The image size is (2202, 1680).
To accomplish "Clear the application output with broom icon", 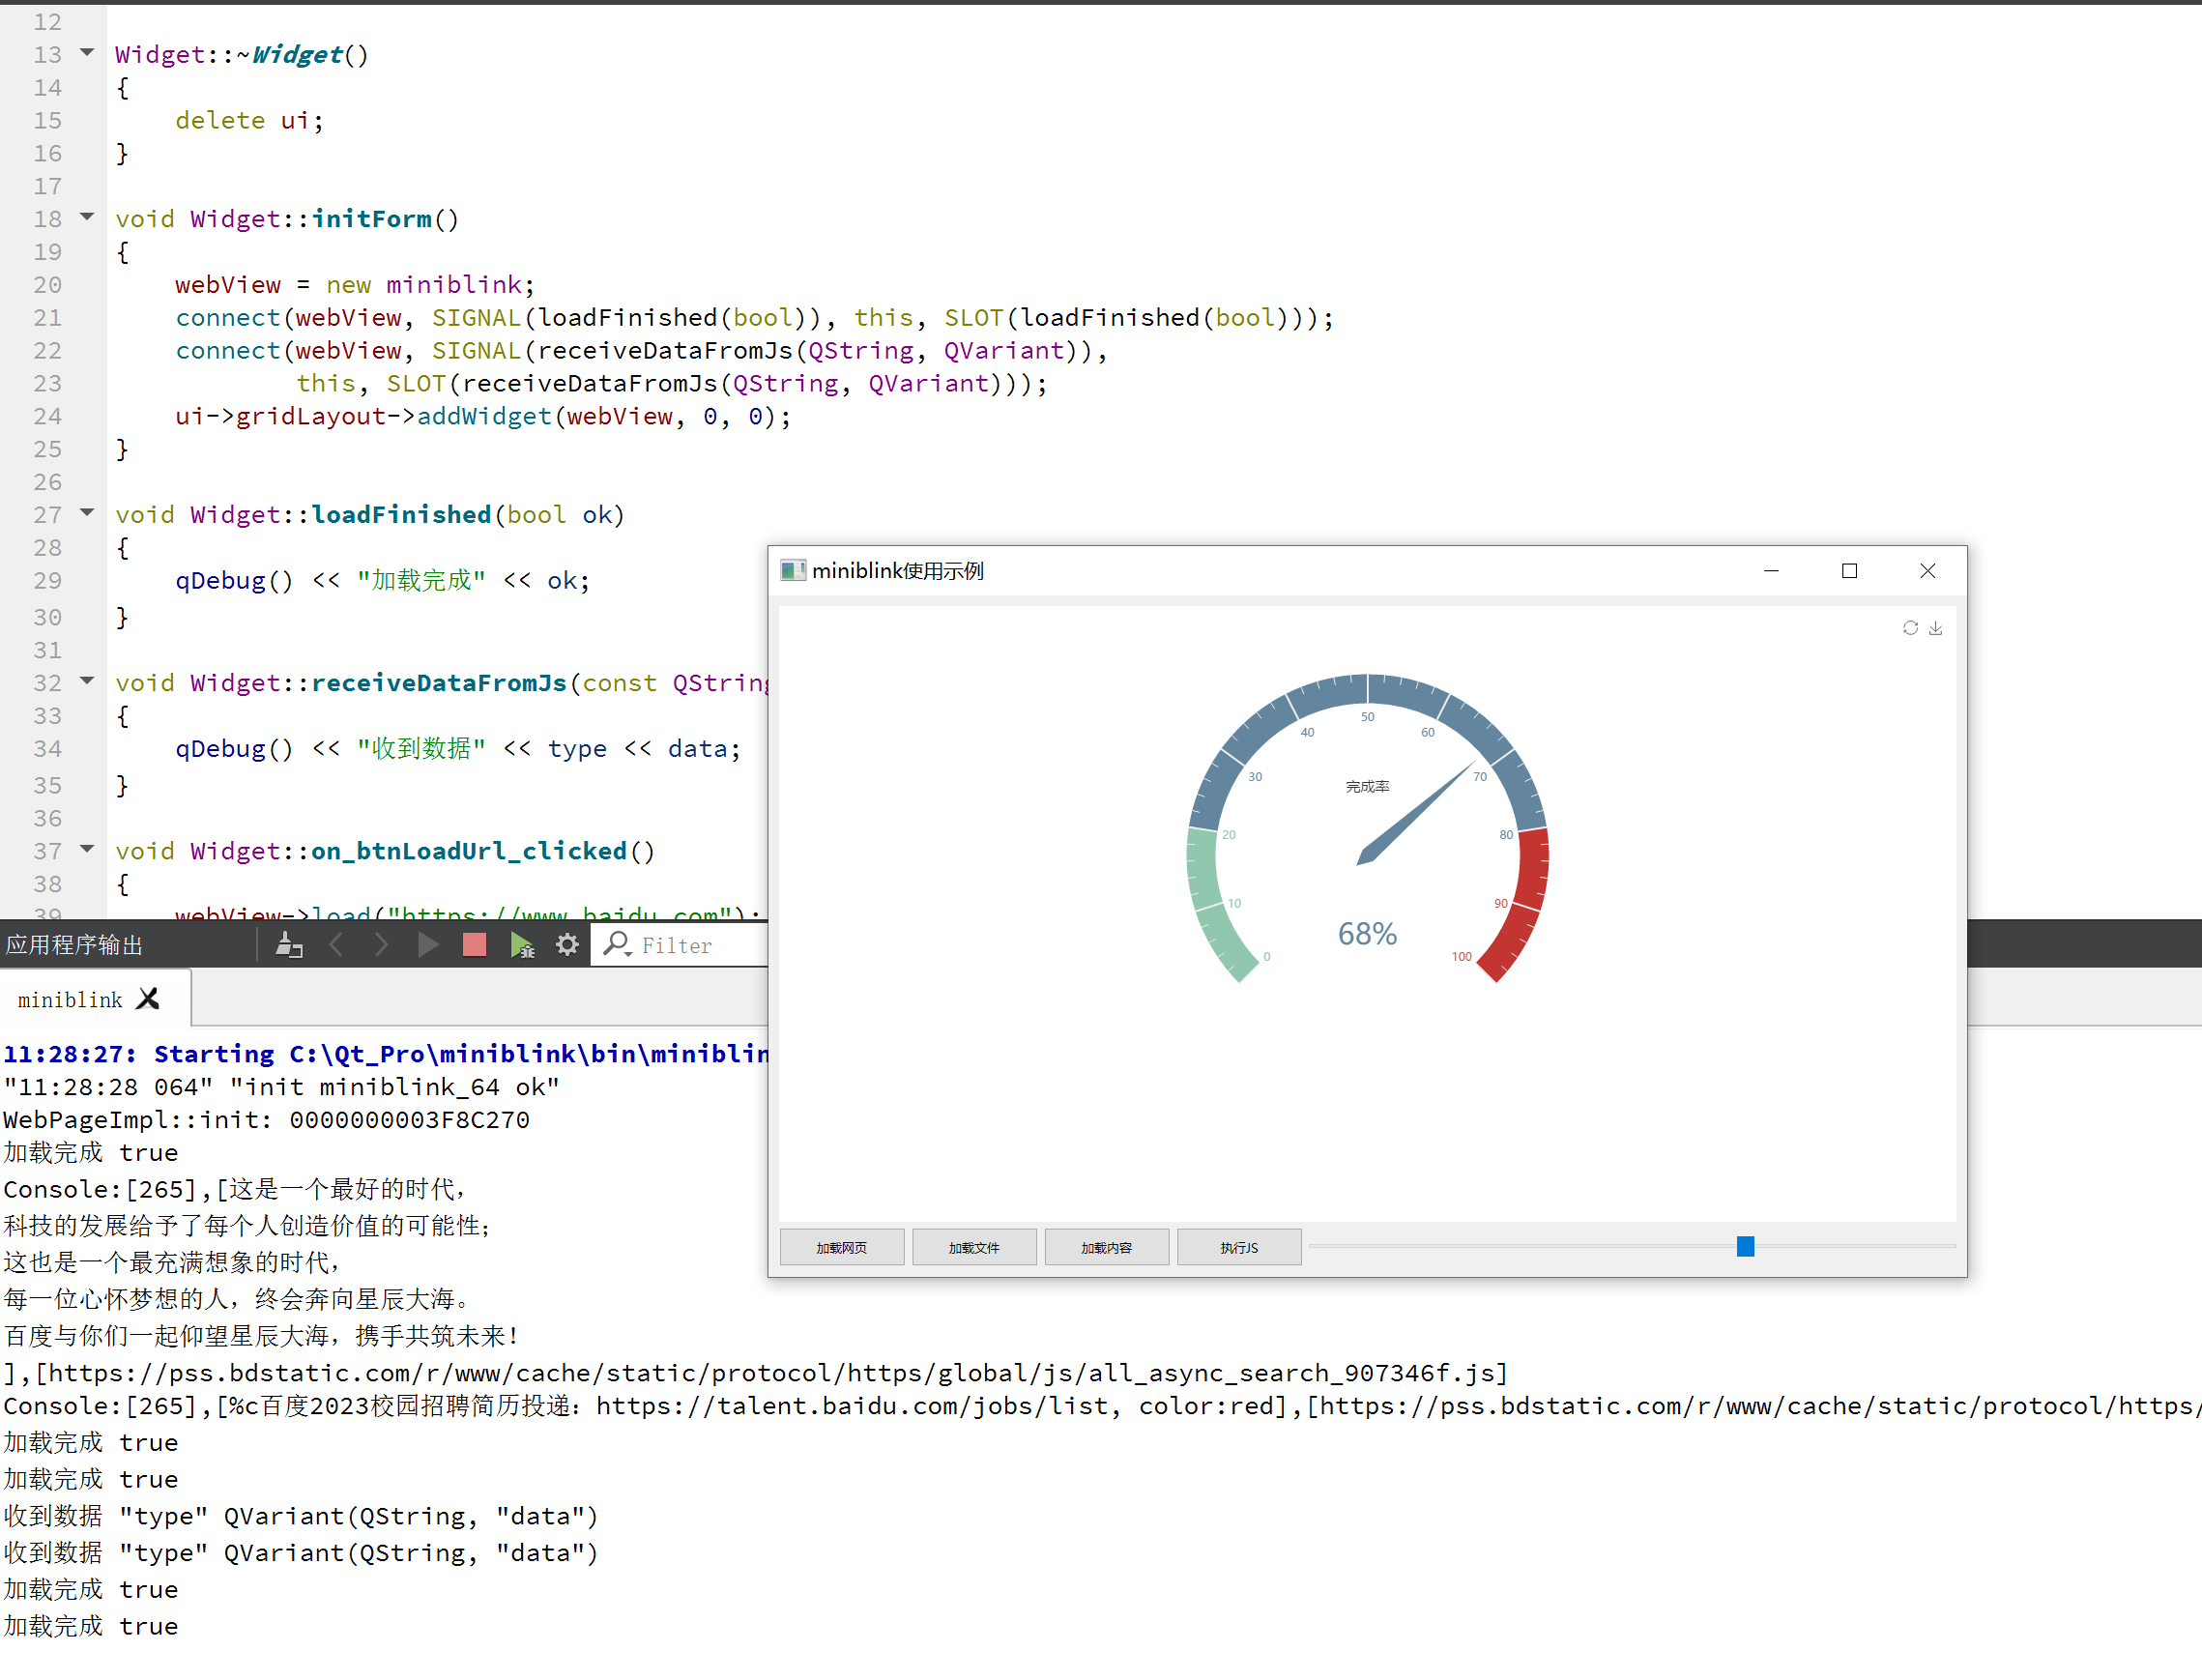I will point(290,944).
